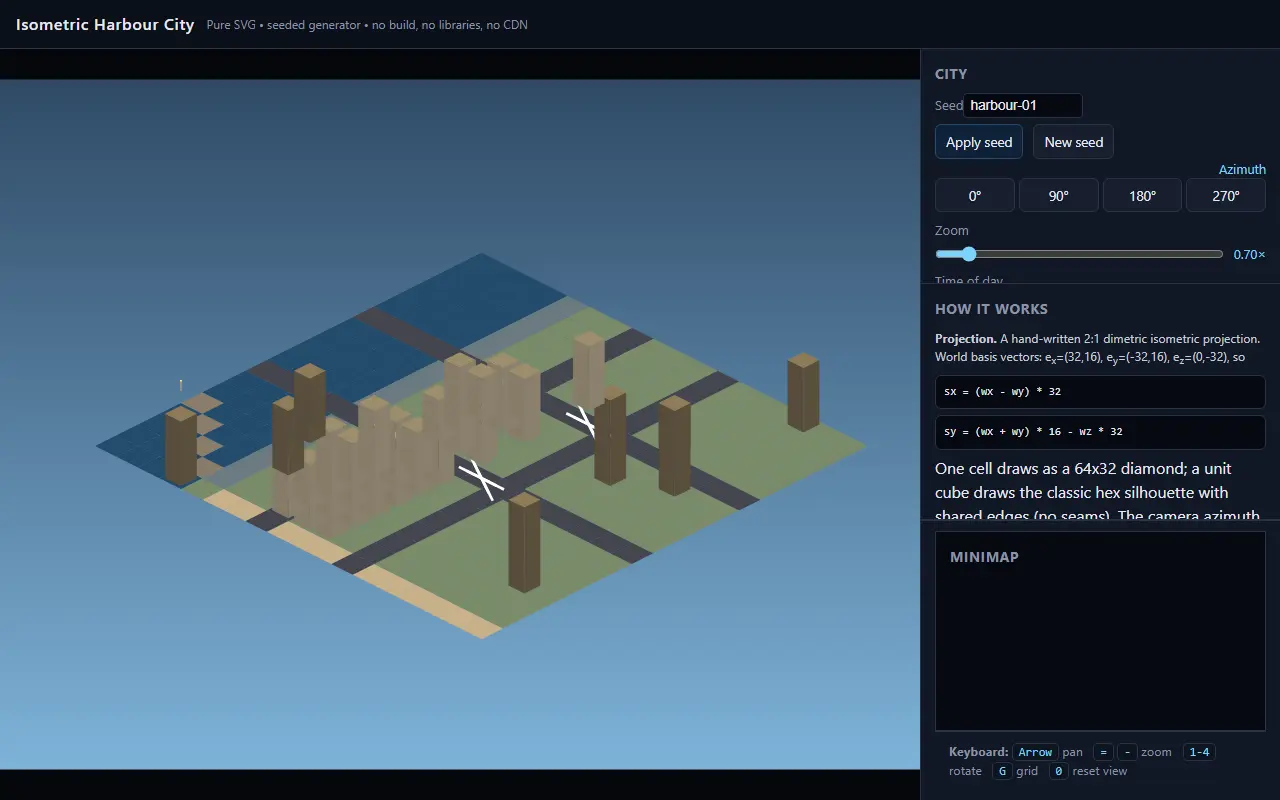Viewport: 1280px width, 800px height.
Task: Click the Arrow key hint
Action: 1035,752
